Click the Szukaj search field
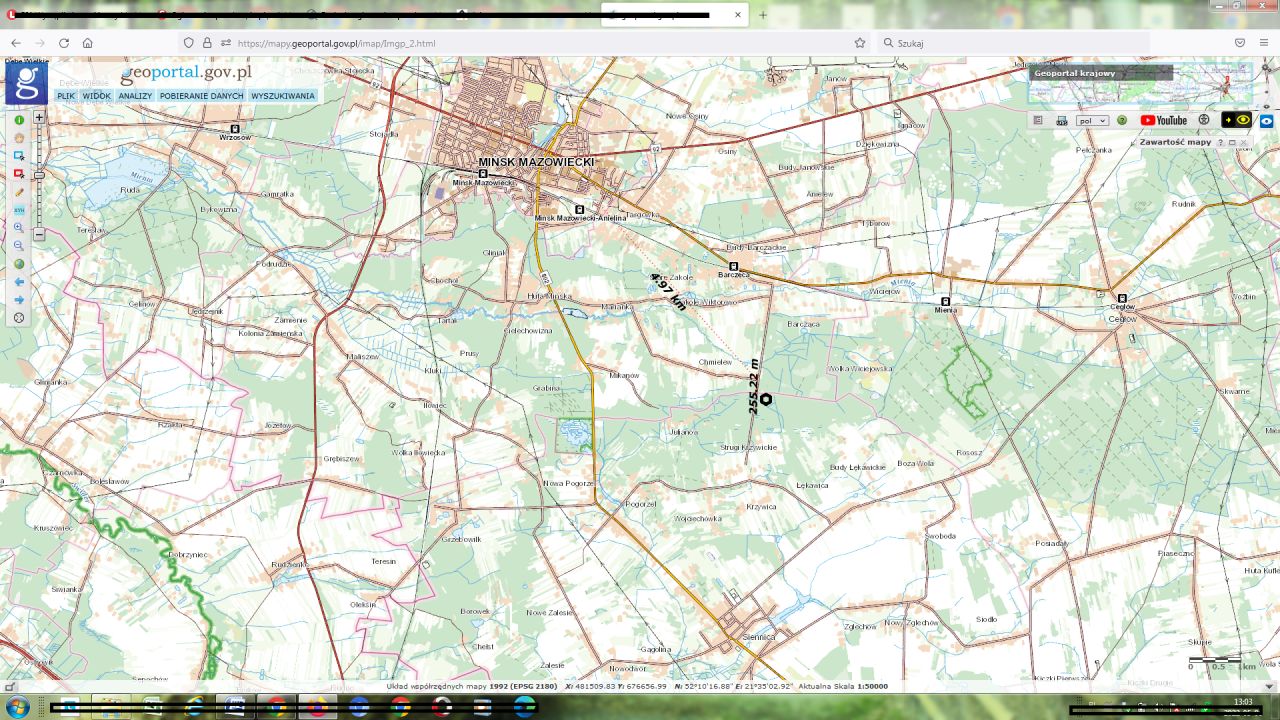Image resolution: width=1280 pixels, height=720 pixels. [x=1013, y=43]
